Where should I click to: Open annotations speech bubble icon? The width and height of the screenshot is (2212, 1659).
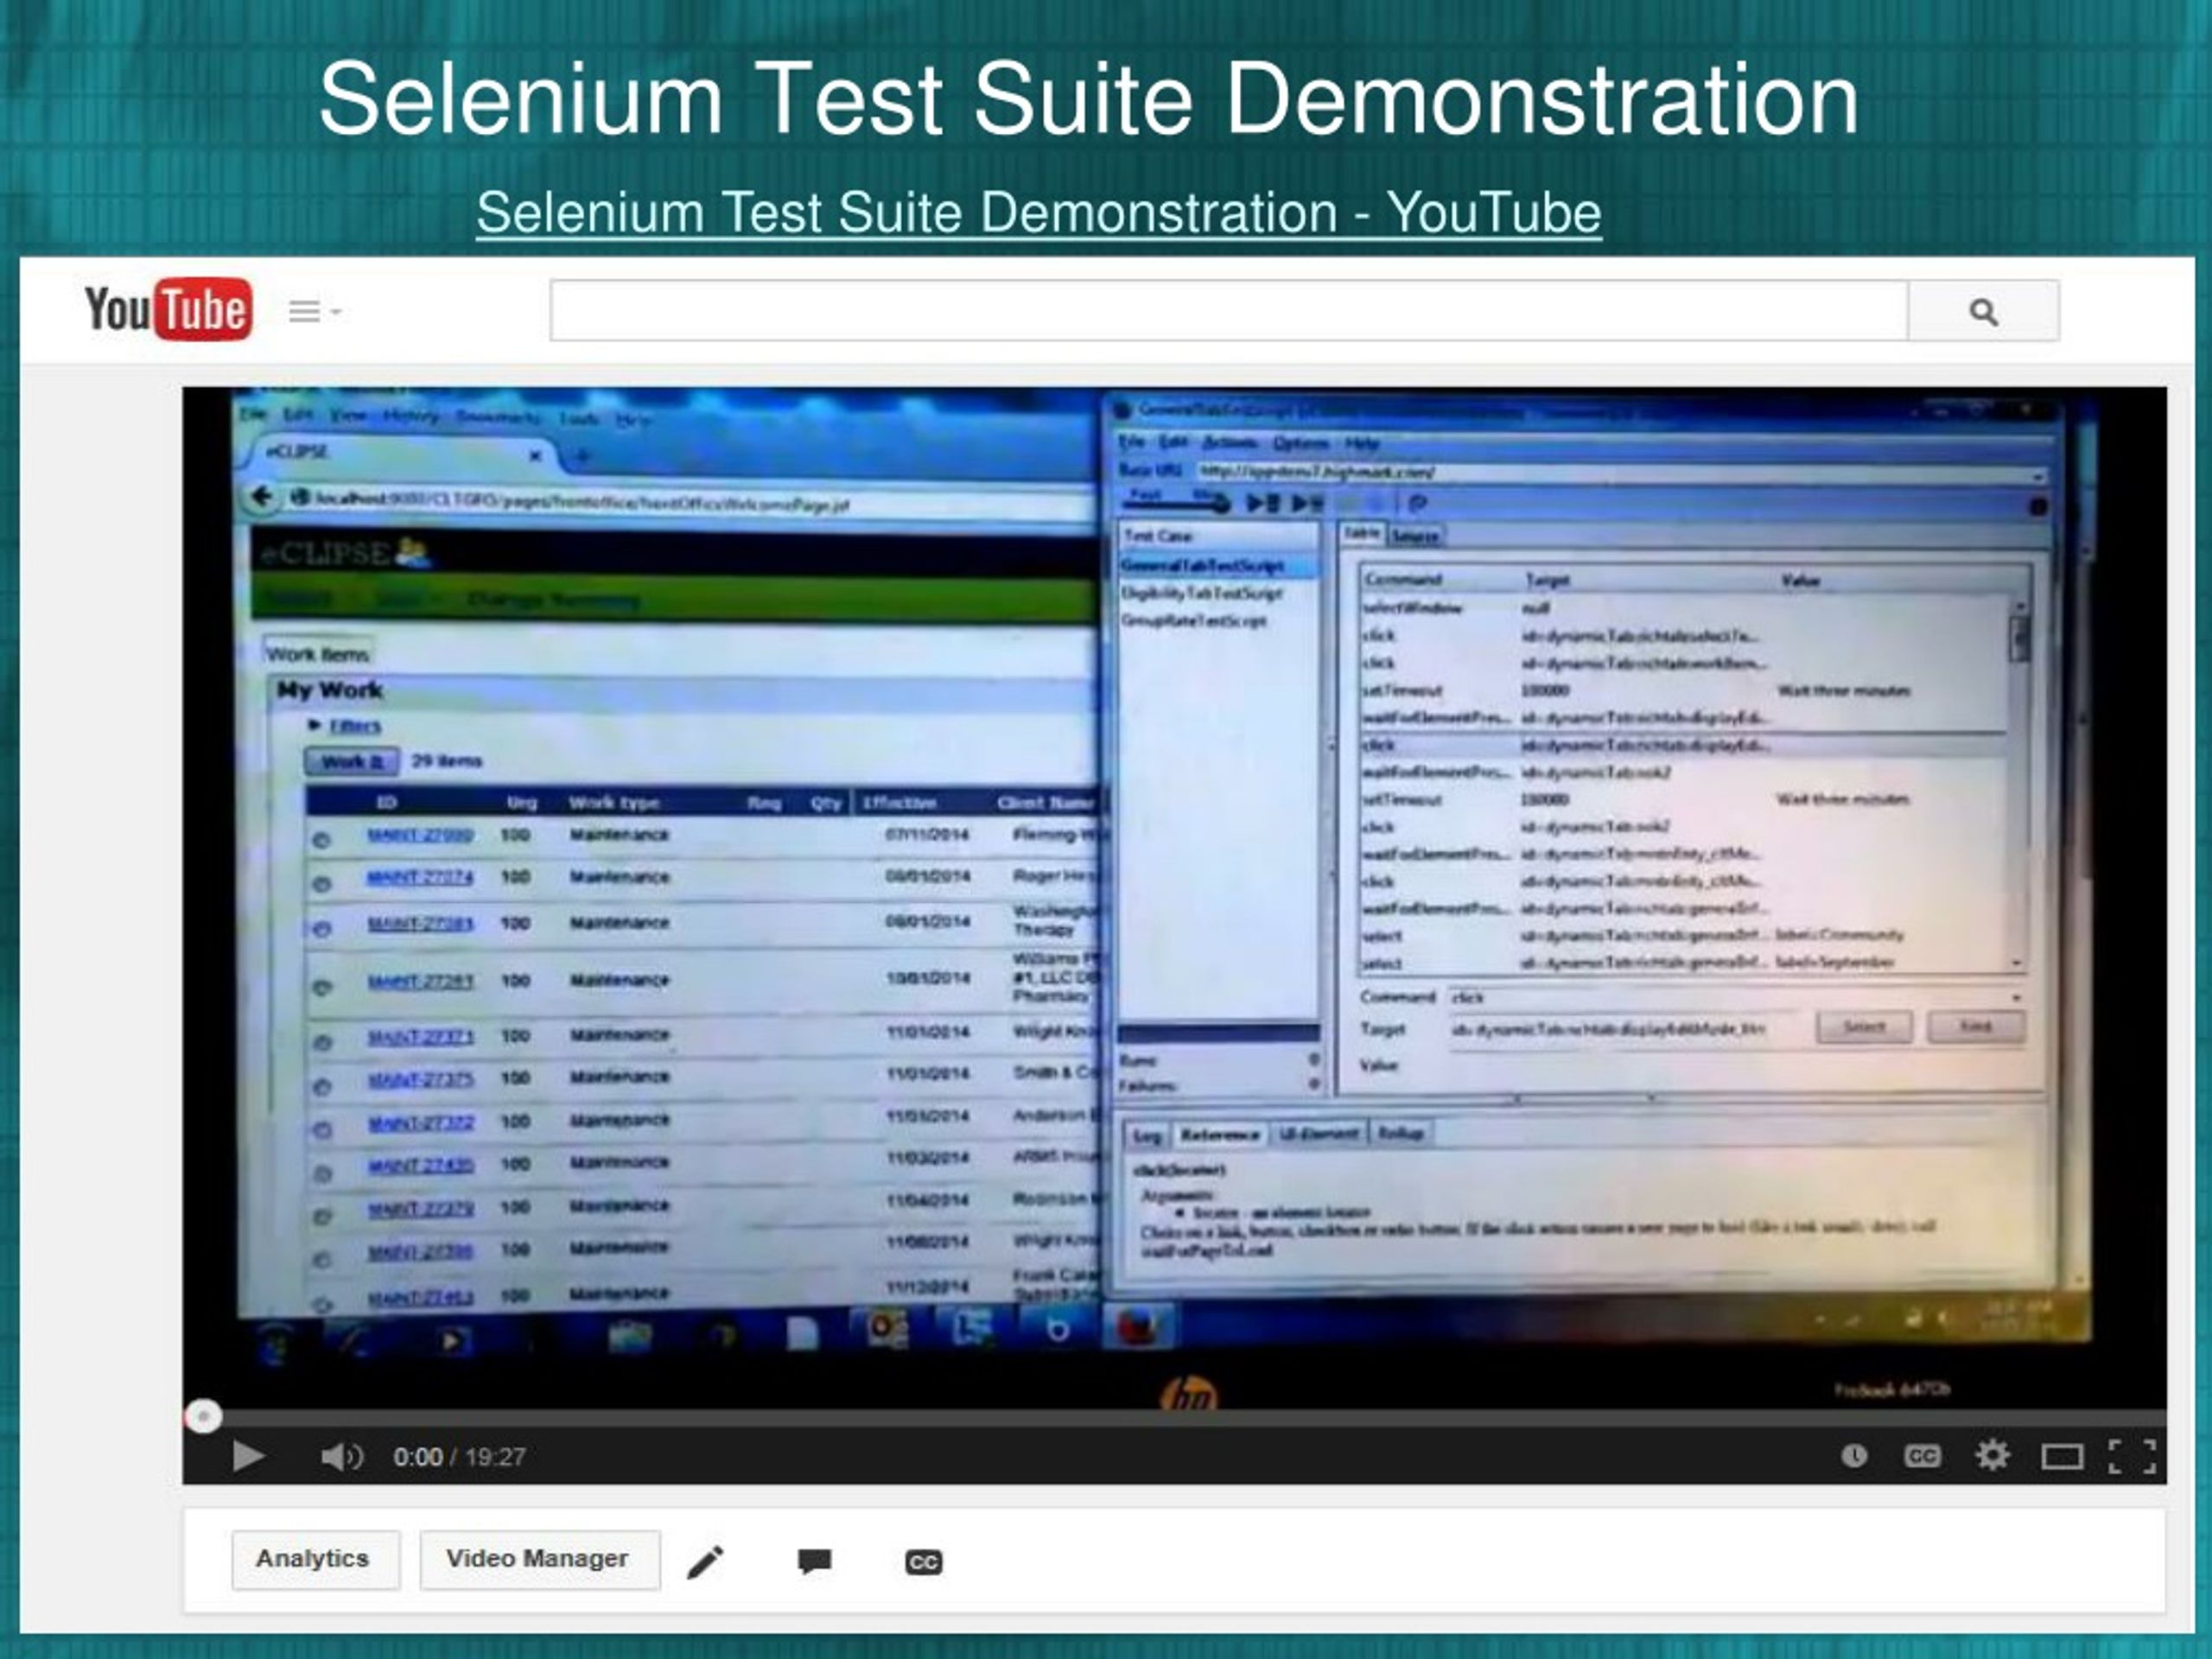click(815, 1561)
